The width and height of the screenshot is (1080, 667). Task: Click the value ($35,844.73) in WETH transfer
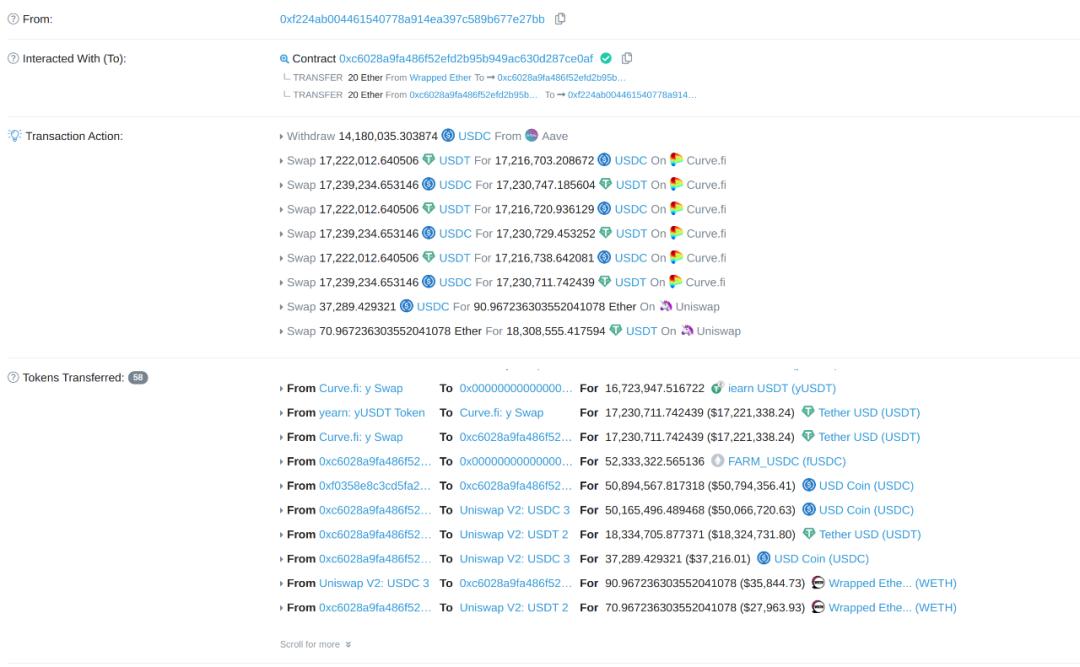click(x=772, y=583)
